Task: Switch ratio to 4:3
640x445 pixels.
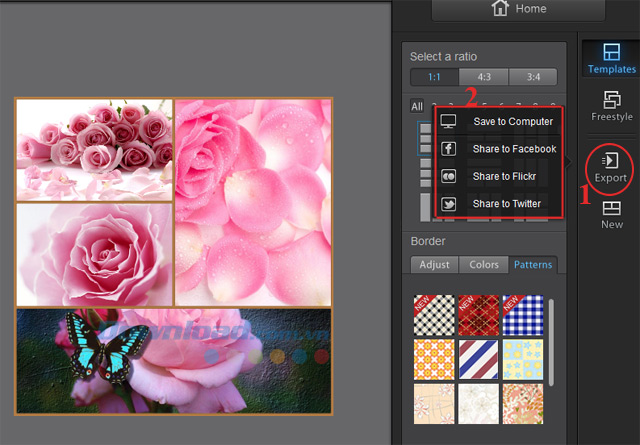Action: [484, 77]
